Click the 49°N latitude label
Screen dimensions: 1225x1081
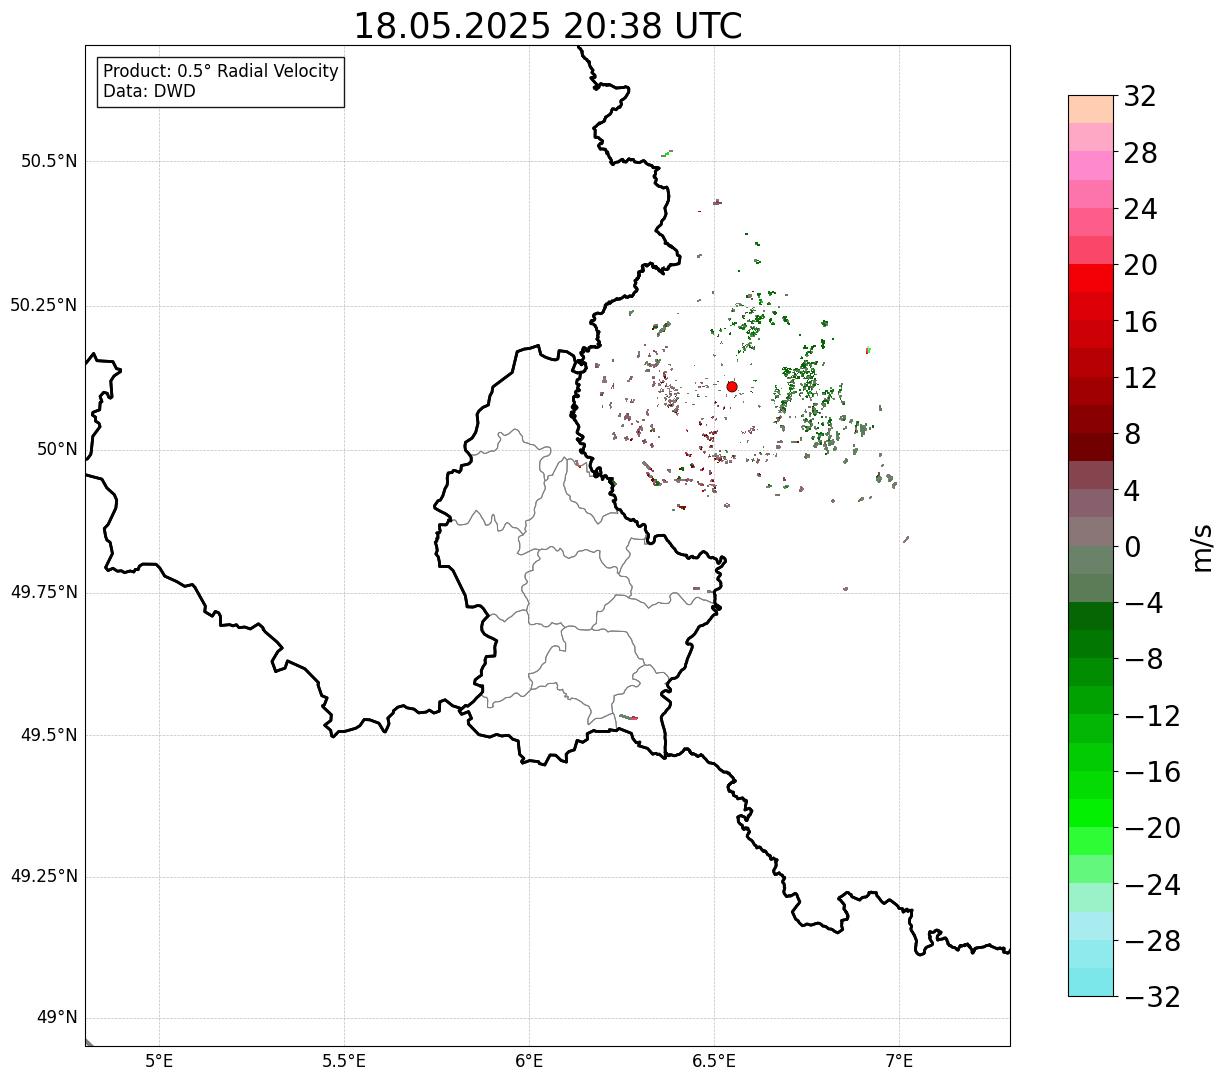click(x=57, y=1018)
